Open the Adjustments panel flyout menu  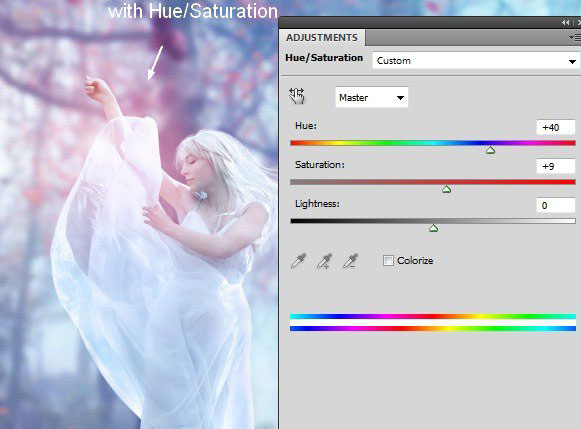pyautogui.click(x=575, y=38)
